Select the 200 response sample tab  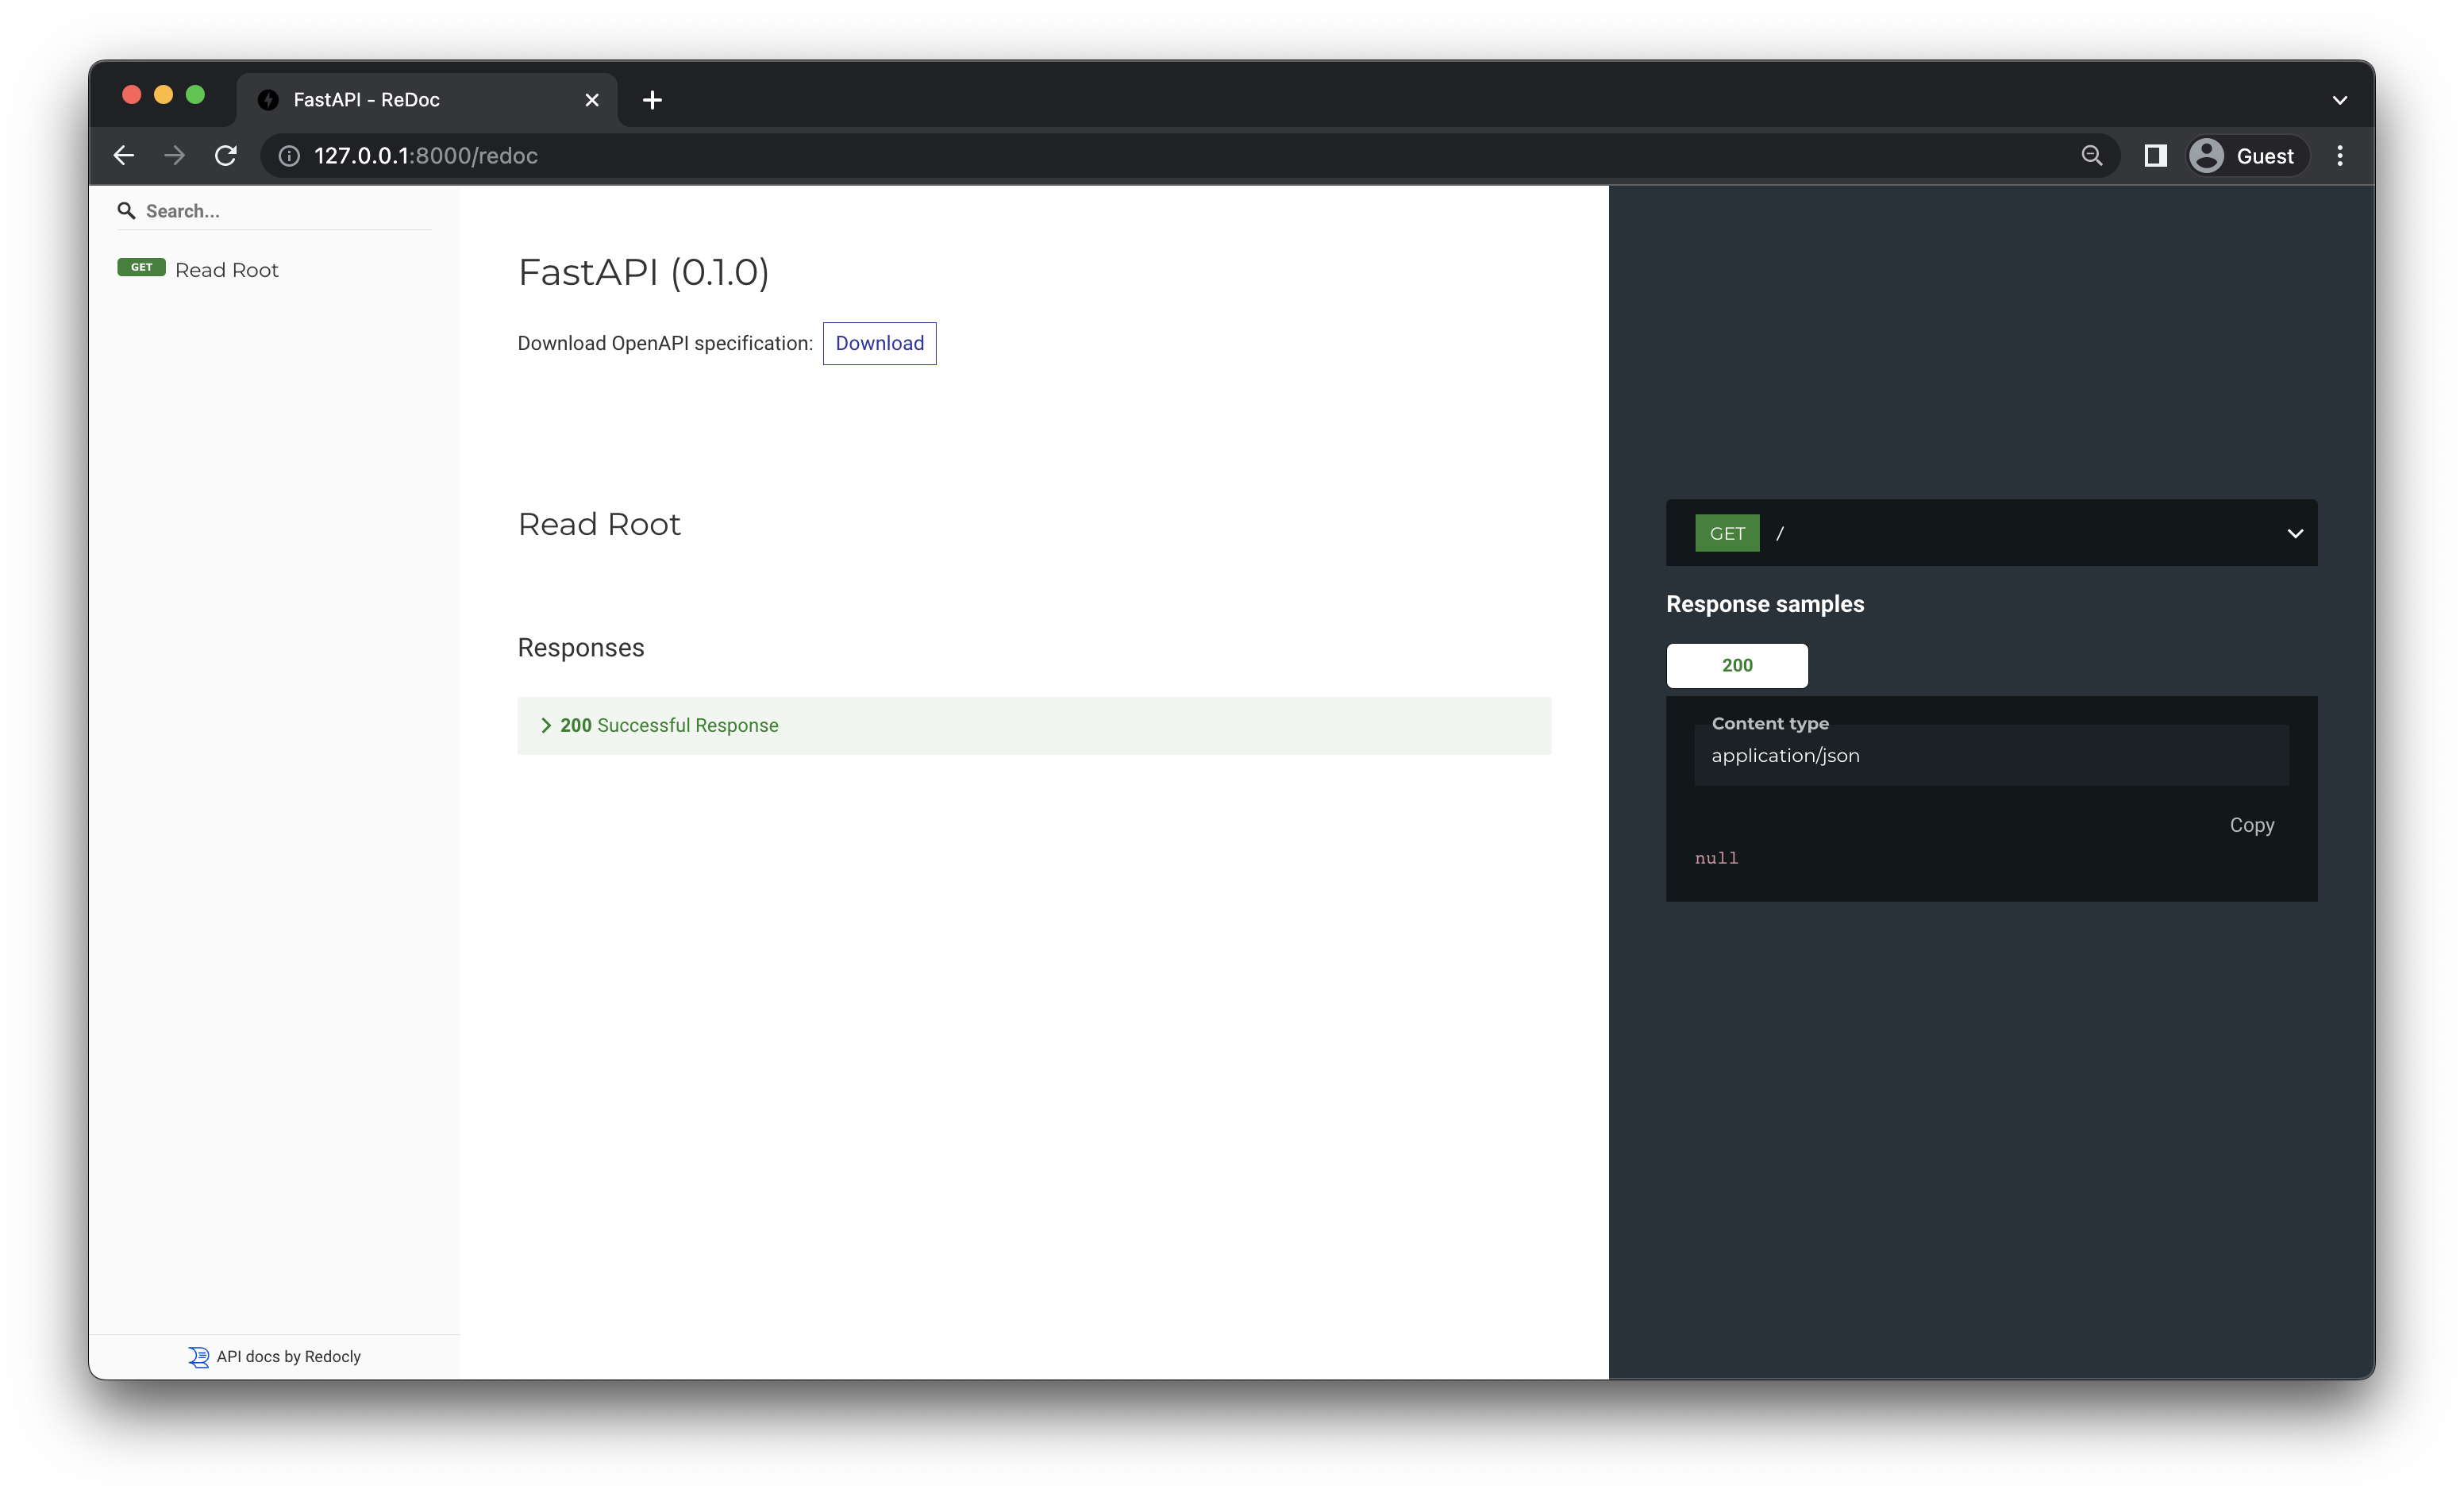pos(1737,665)
